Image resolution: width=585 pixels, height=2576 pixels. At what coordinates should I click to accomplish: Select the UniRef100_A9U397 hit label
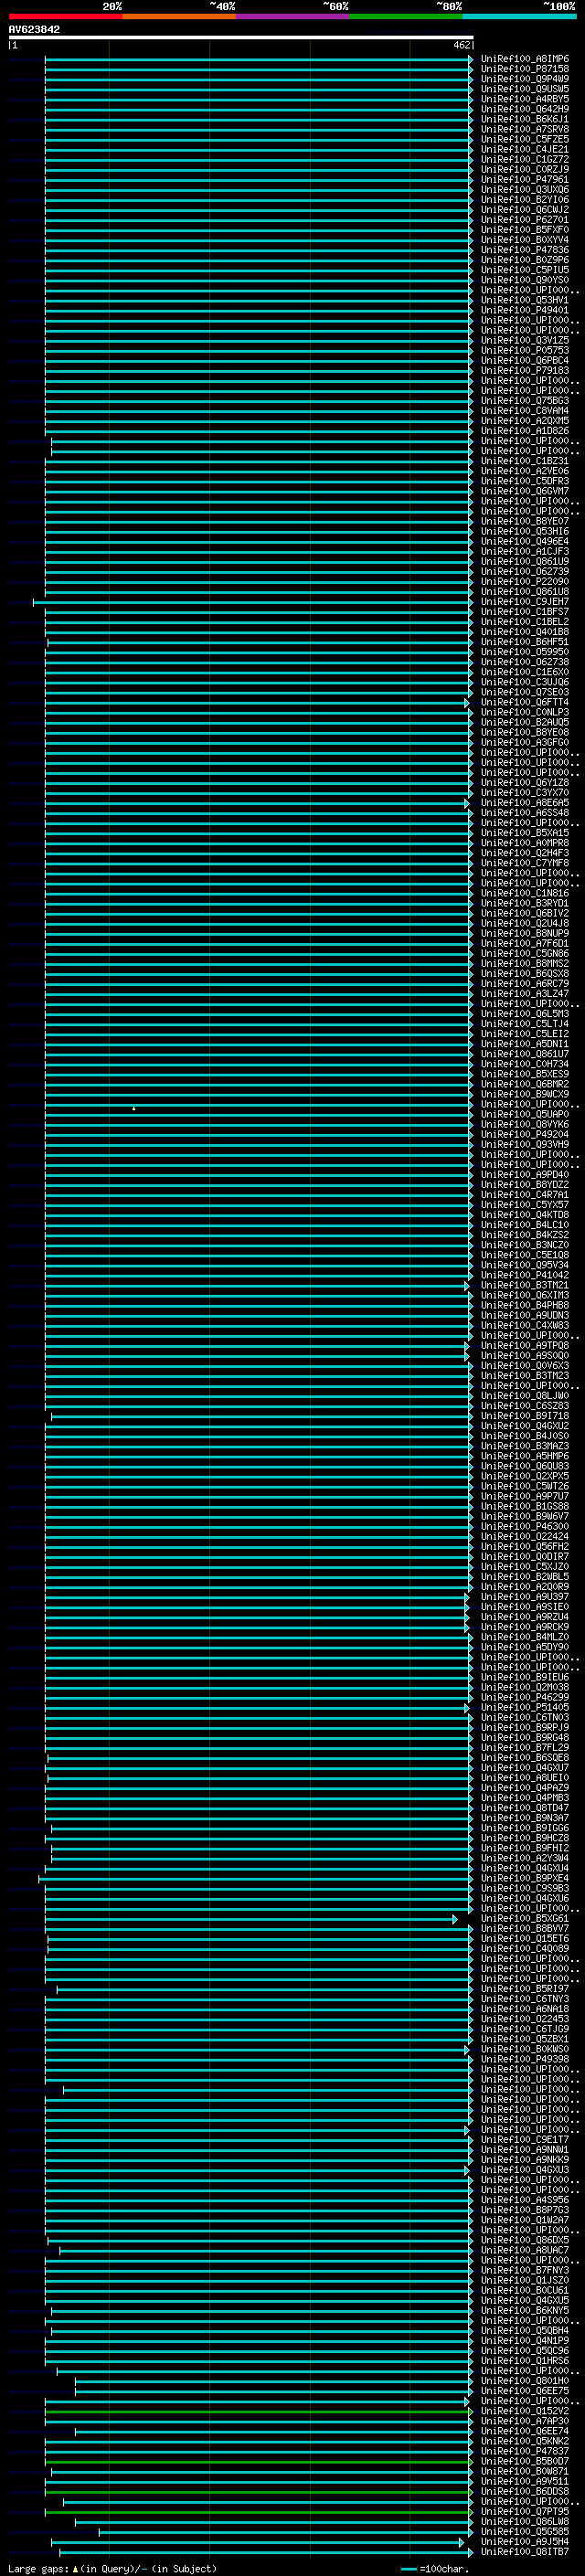(525, 1597)
